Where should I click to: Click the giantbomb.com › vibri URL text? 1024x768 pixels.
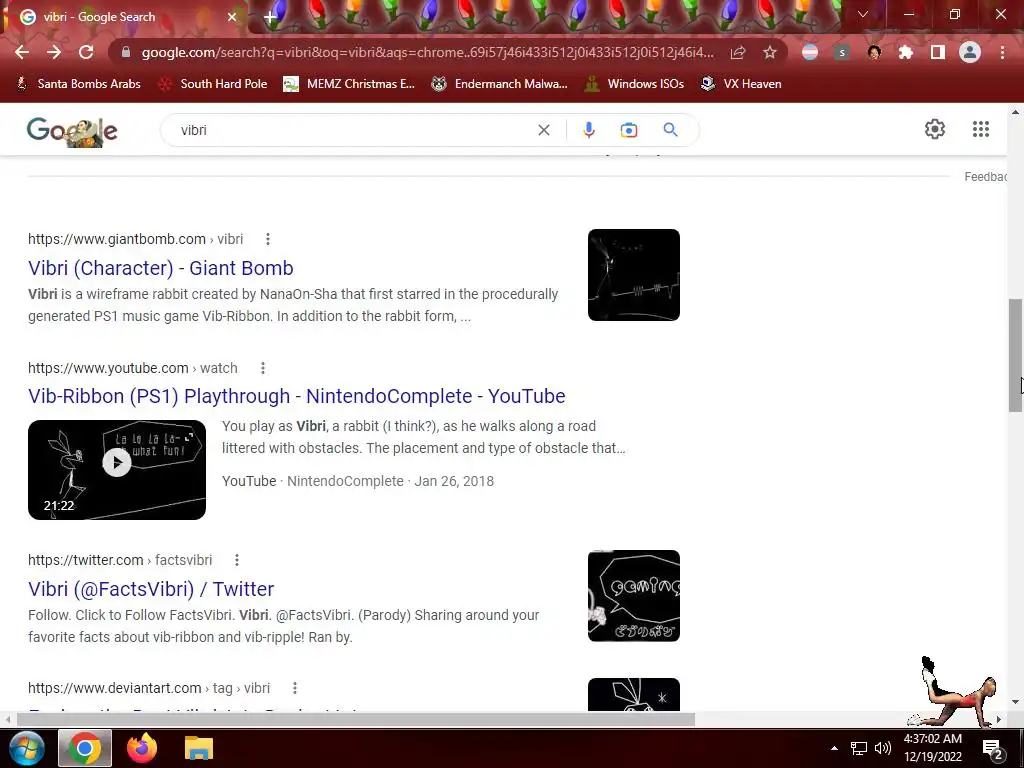point(135,239)
